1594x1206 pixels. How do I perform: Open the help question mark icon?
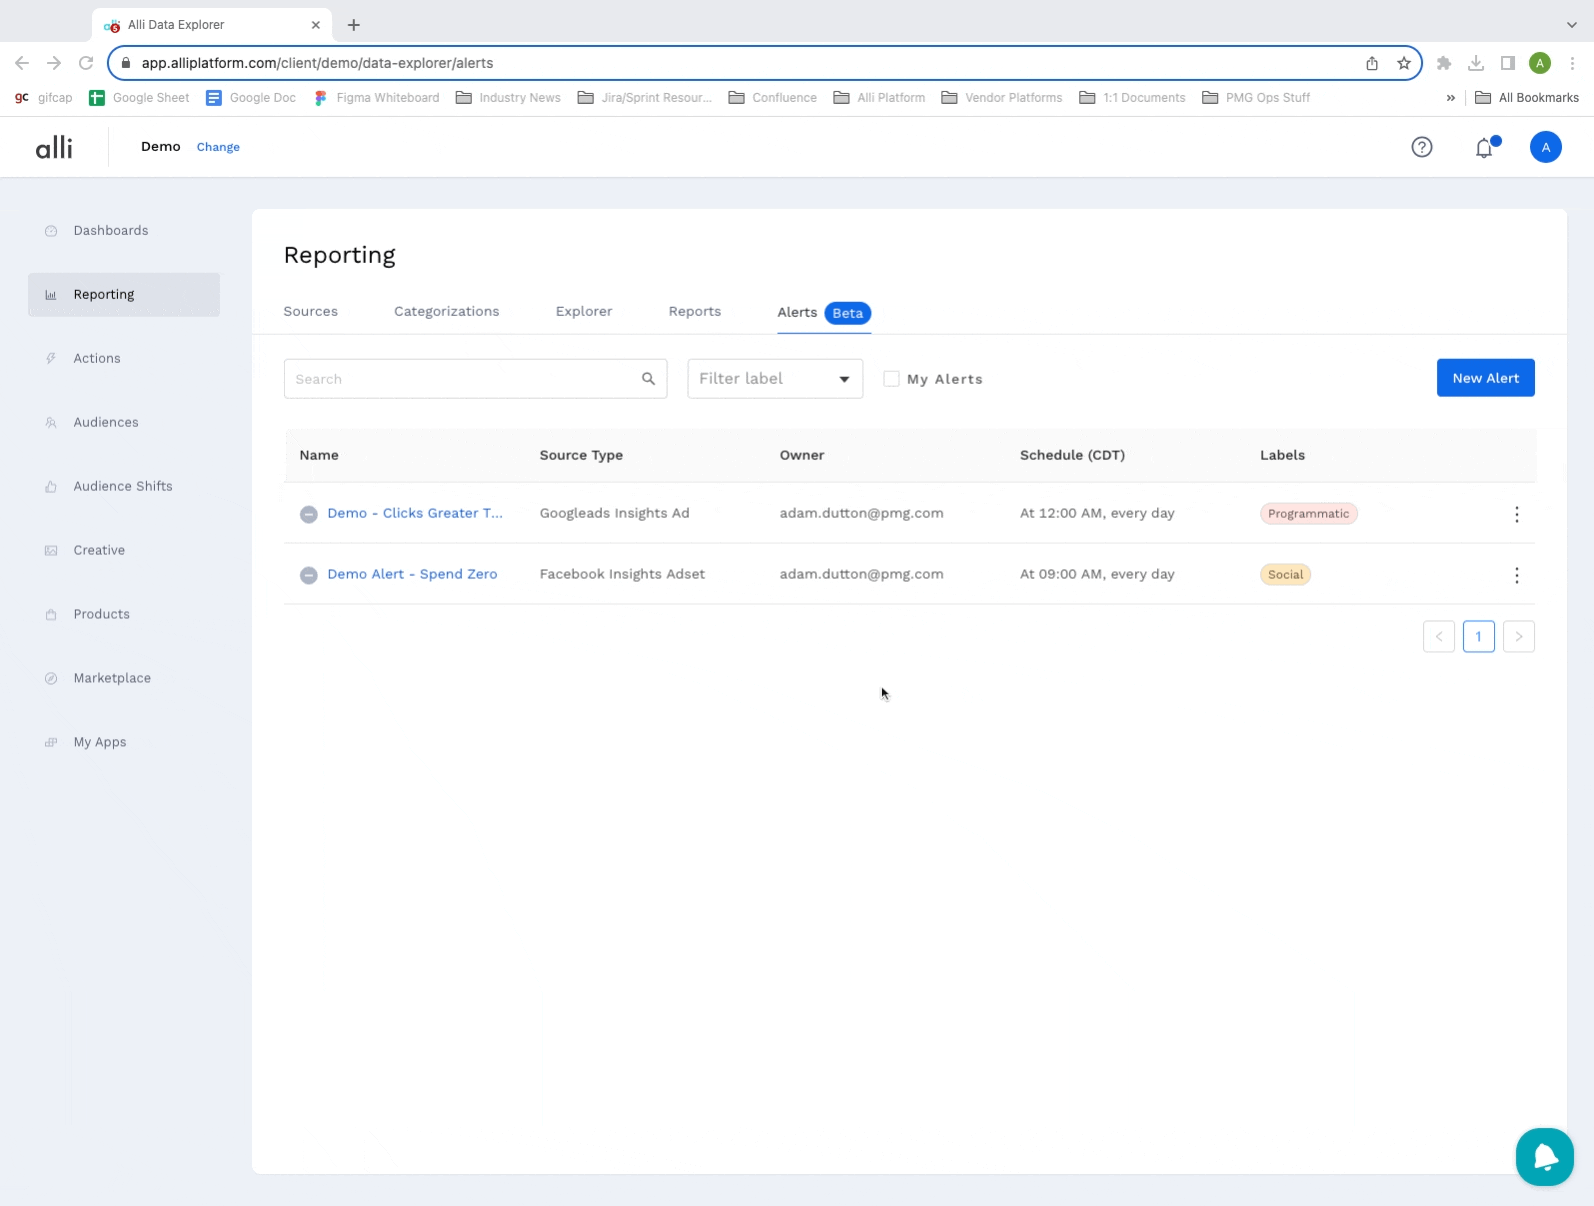pos(1421,147)
